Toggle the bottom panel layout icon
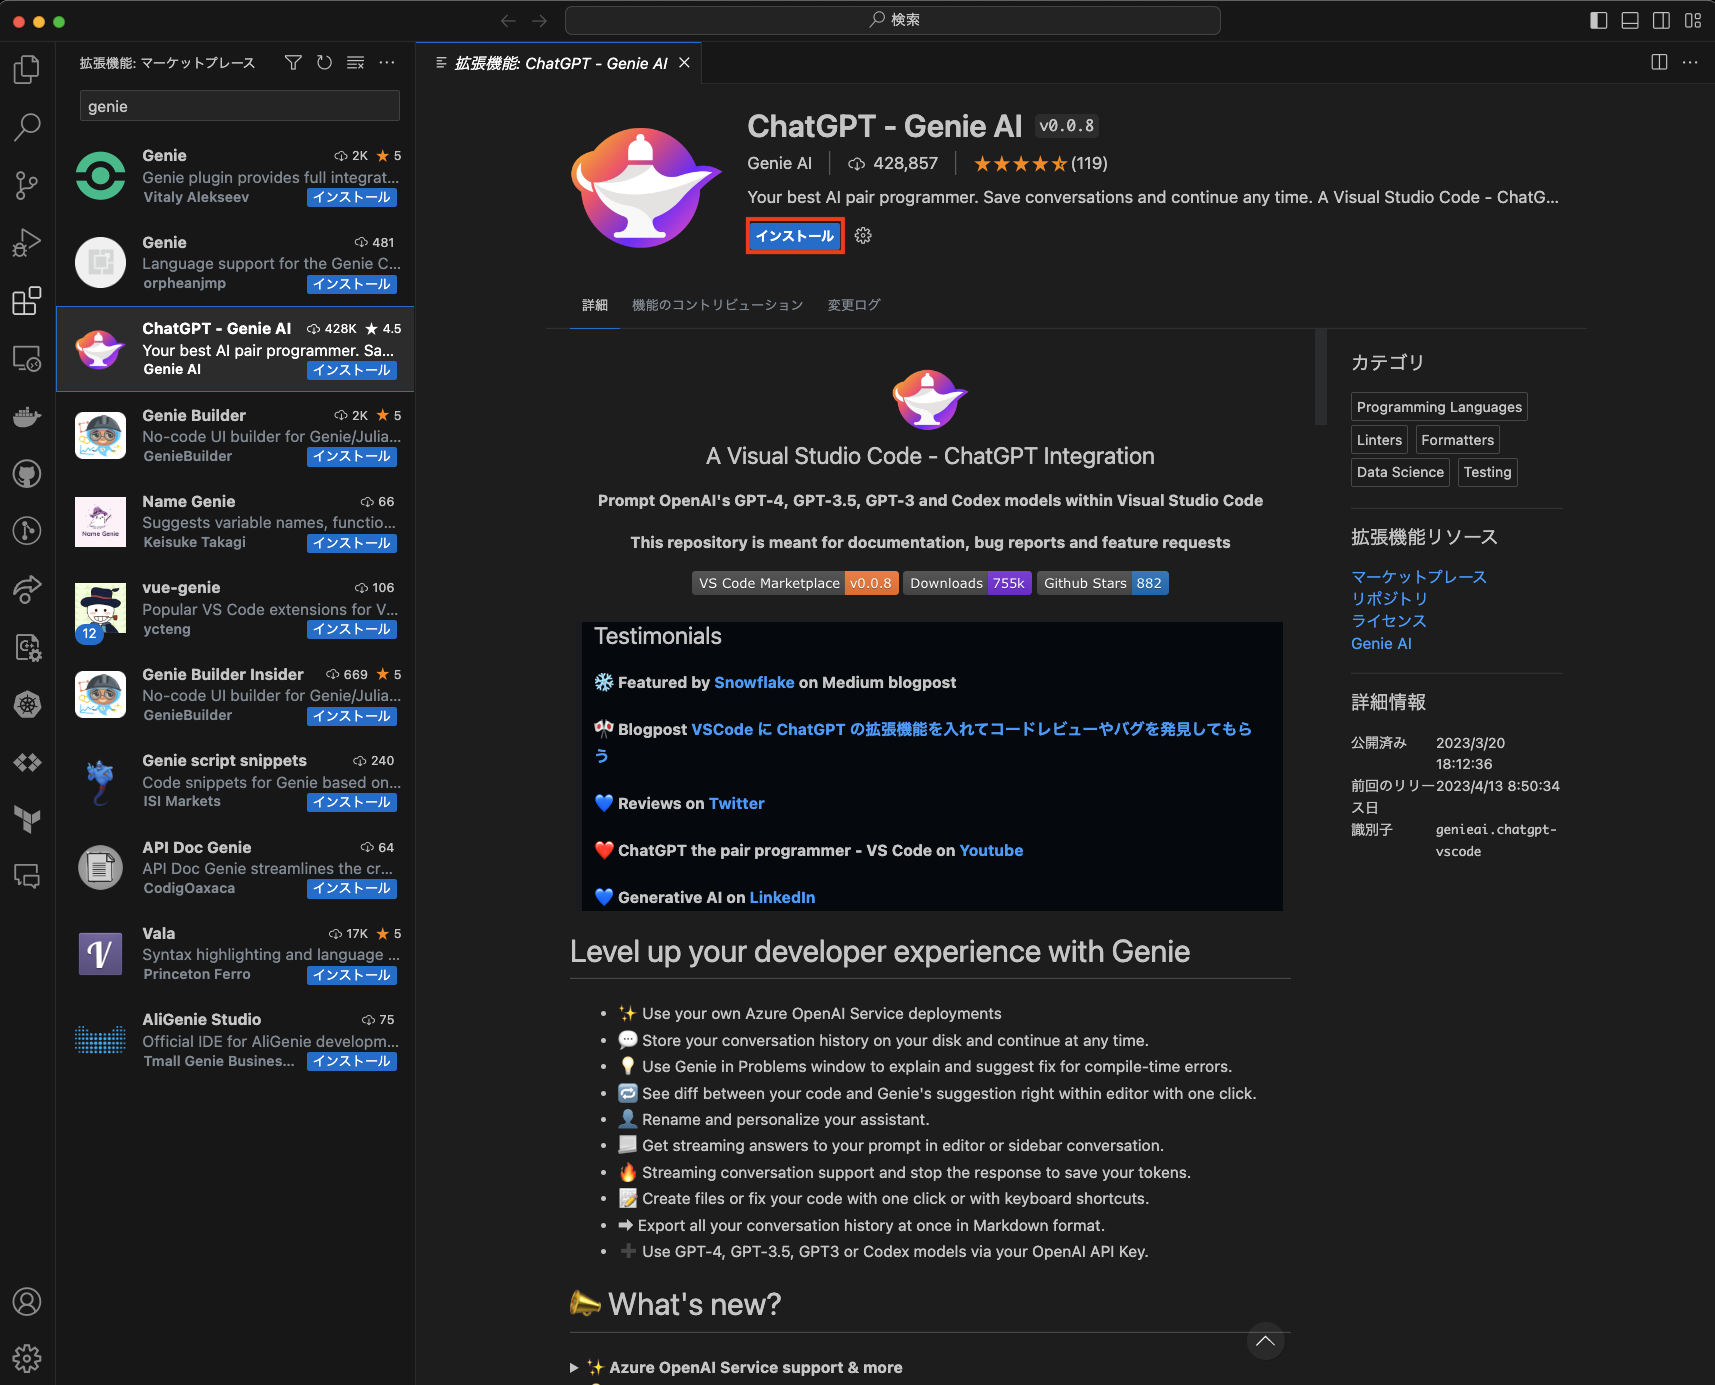 pyautogui.click(x=1630, y=20)
